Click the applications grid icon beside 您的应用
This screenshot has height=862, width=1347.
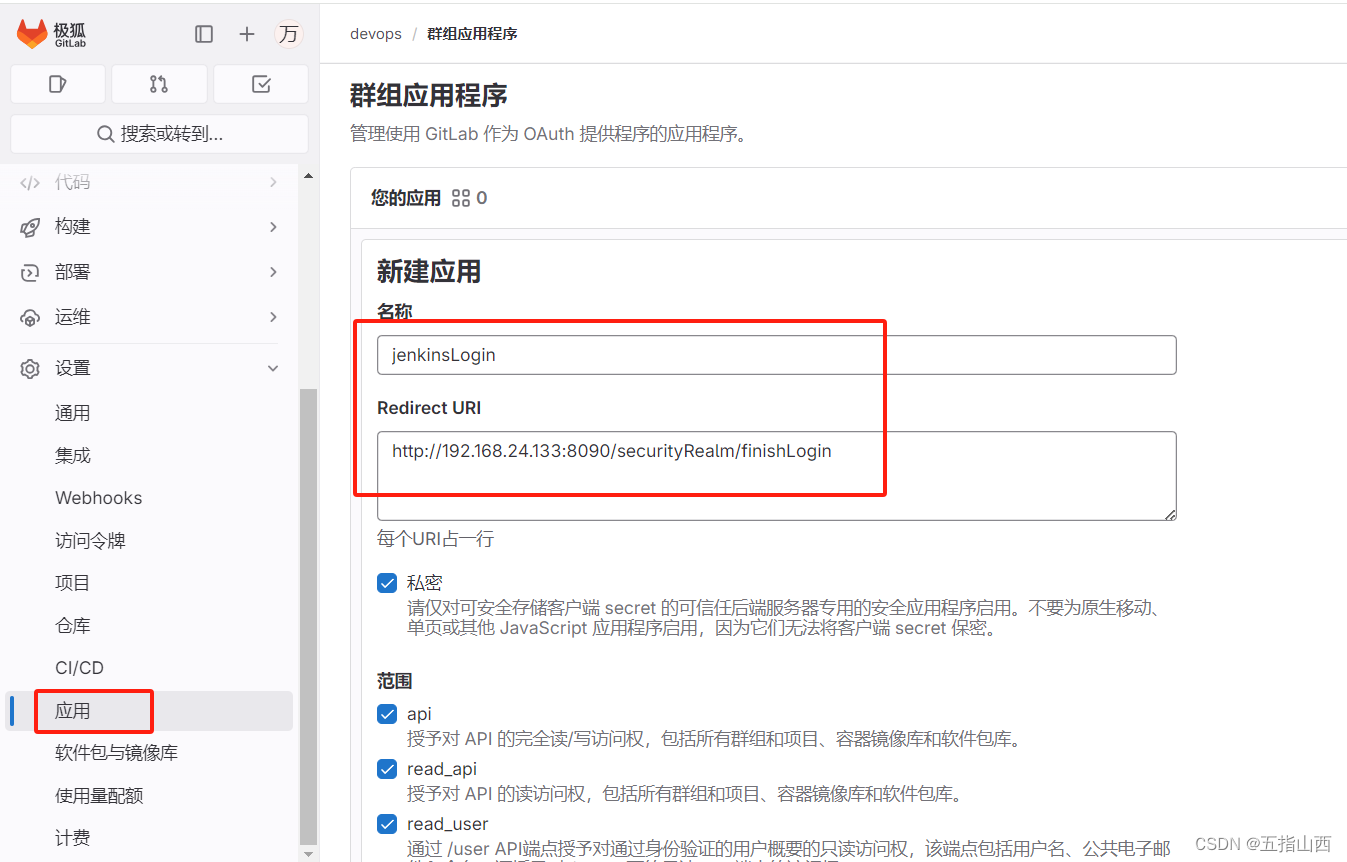(x=461, y=198)
